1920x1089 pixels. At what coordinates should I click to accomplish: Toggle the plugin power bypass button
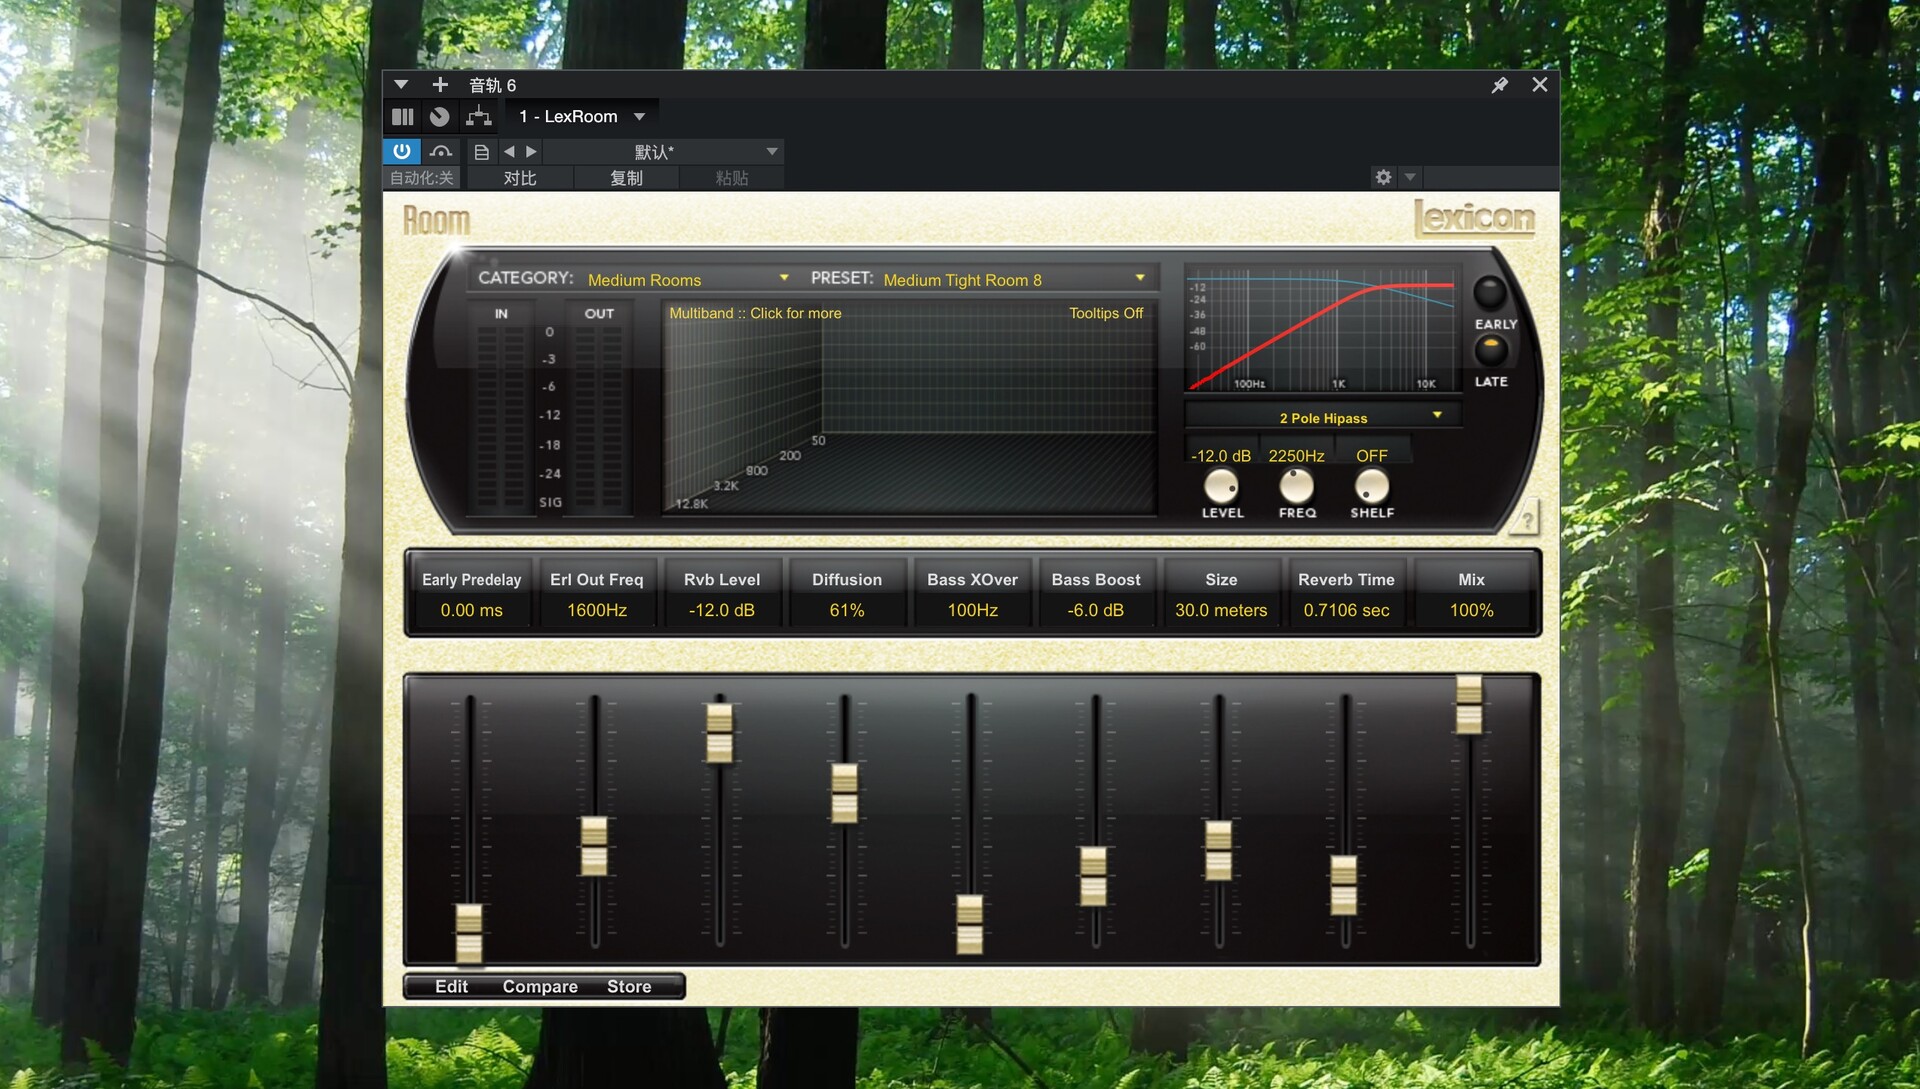[401, 151]
